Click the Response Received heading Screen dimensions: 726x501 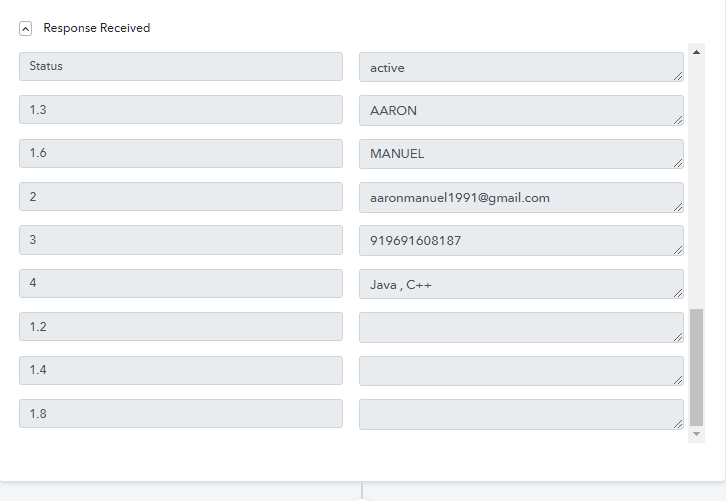pyautogui.click(x=96, y=28)
